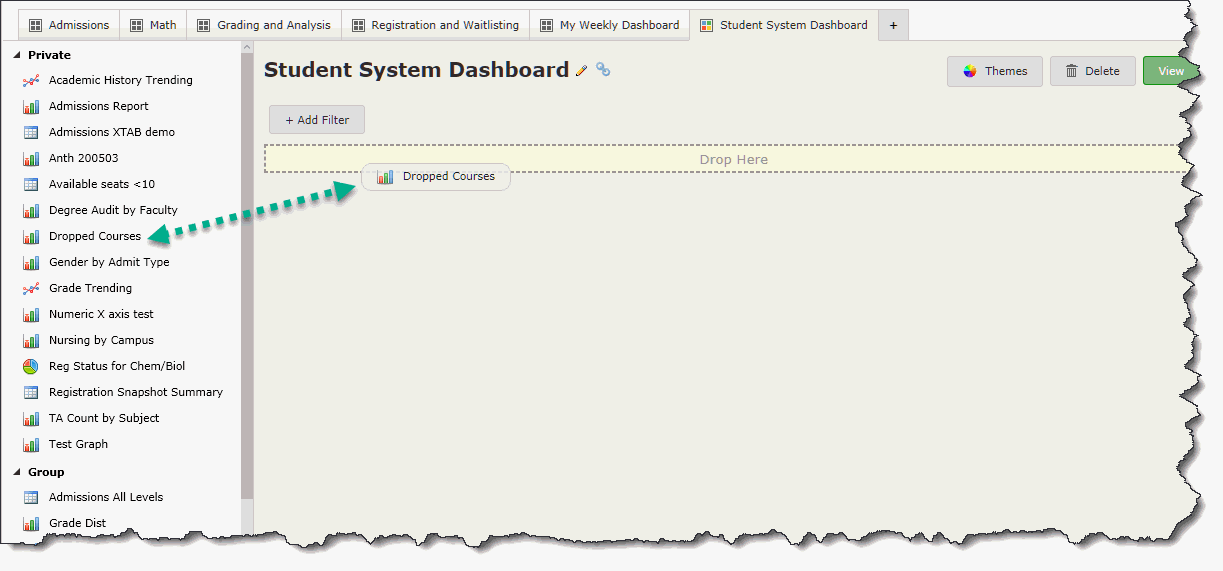
Task: Select Nursing by Campus report
Action: (101, 340)
